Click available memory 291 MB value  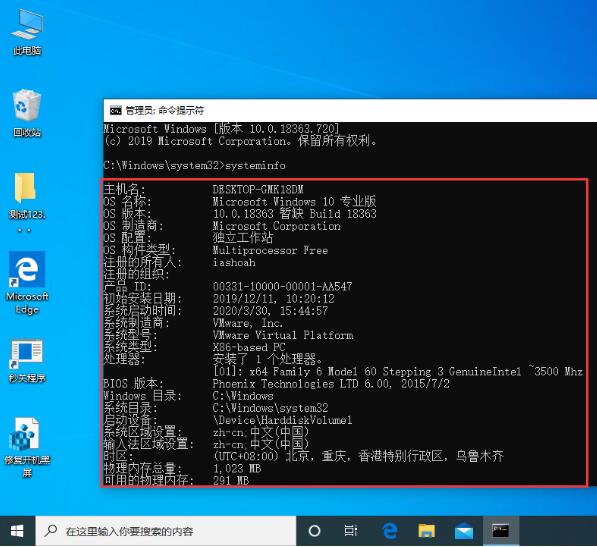(x=230, y=480)
